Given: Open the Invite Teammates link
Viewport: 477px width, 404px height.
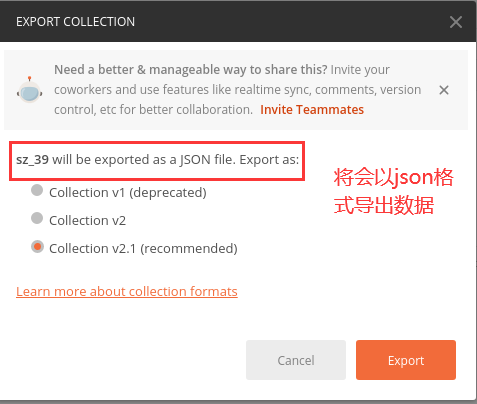Looking at the screenshot, I should click(312, 110).
